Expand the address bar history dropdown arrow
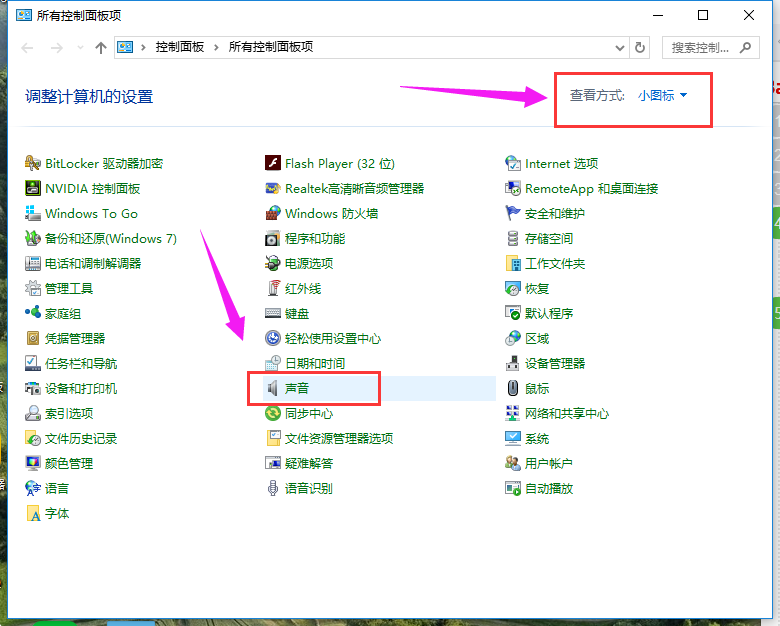780x626 pixels. [620, 47]
